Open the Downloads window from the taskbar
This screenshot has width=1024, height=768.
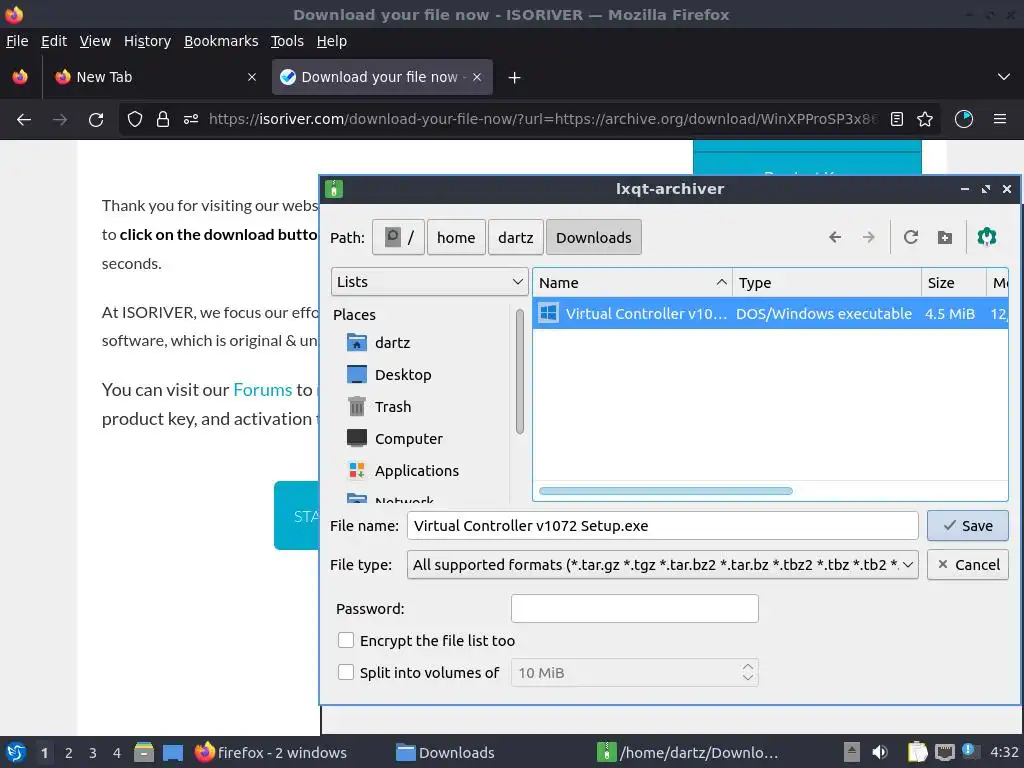445,752
